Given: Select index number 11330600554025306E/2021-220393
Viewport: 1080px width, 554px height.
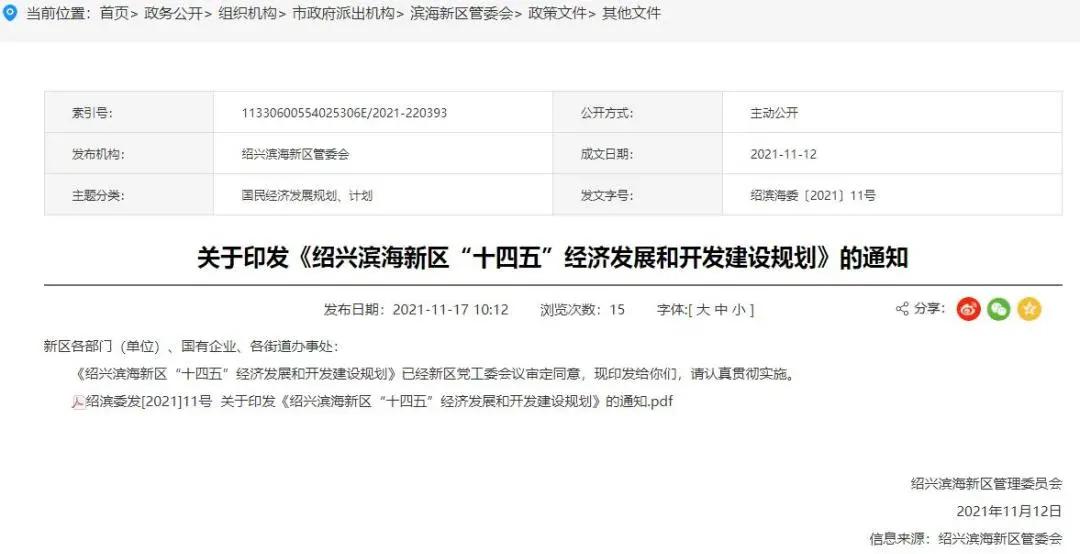Looking at the screenshot, I should tap(344, 113).
